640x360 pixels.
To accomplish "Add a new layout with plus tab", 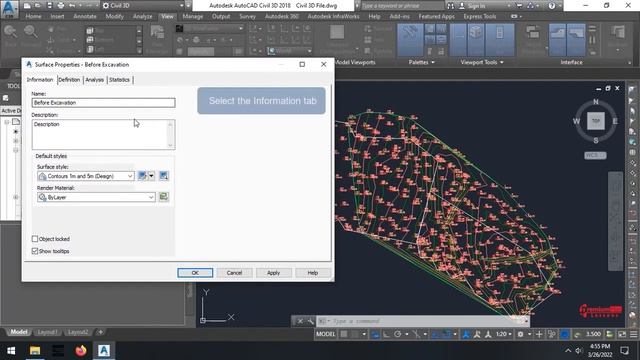I will 100,332.
